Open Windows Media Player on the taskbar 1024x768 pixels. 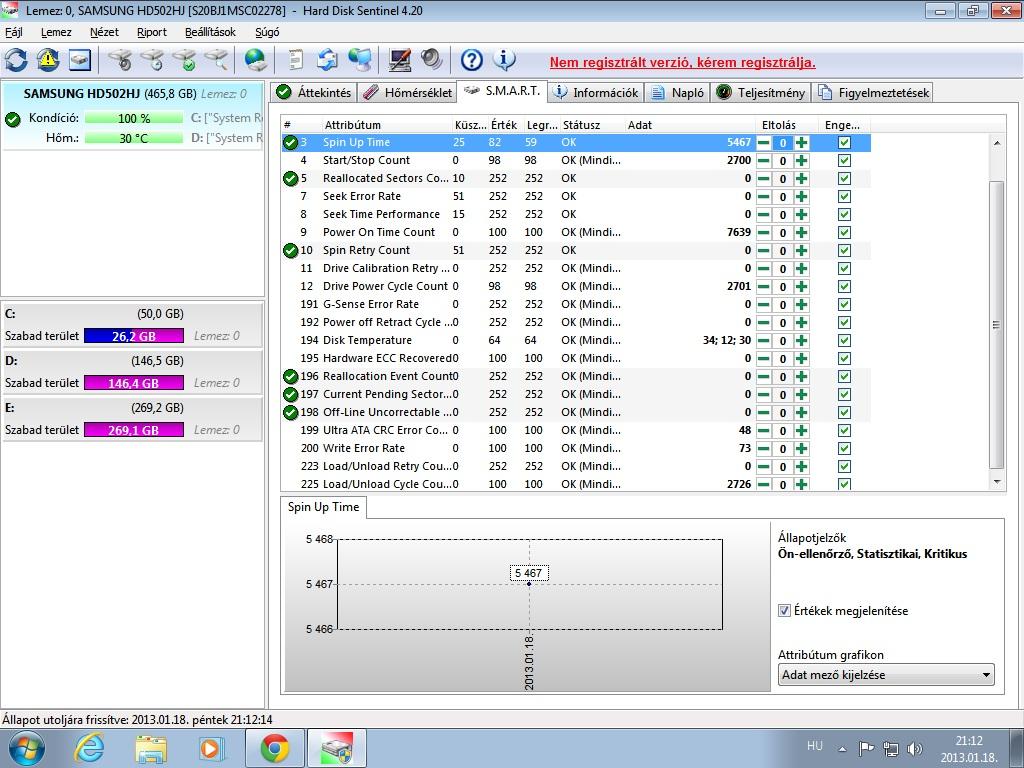(x=212, y=748)
